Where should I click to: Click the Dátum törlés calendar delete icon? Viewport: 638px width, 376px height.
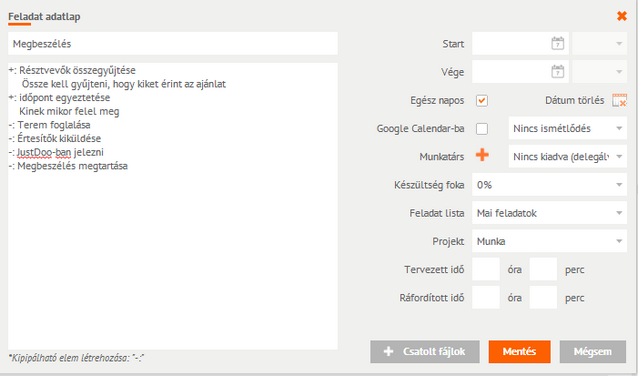pyautogui.click(x=619, y=100)
